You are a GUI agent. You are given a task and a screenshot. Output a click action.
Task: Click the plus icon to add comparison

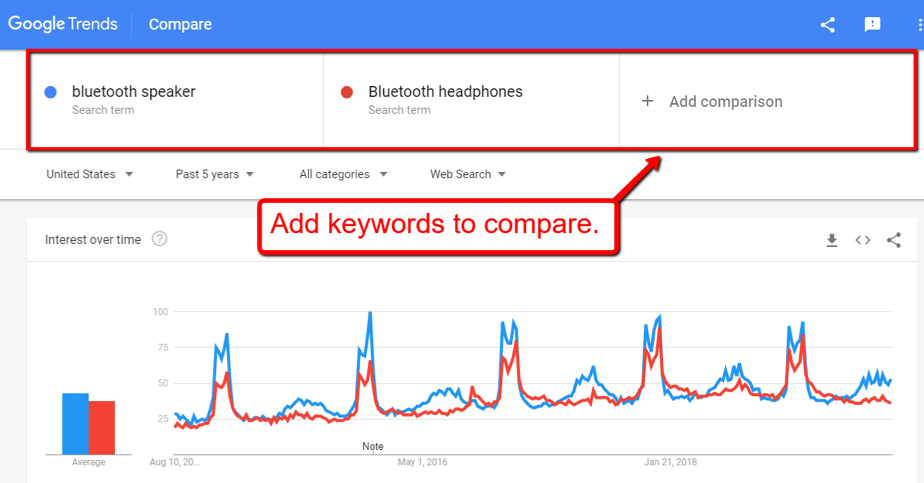(x=647, y=101)
